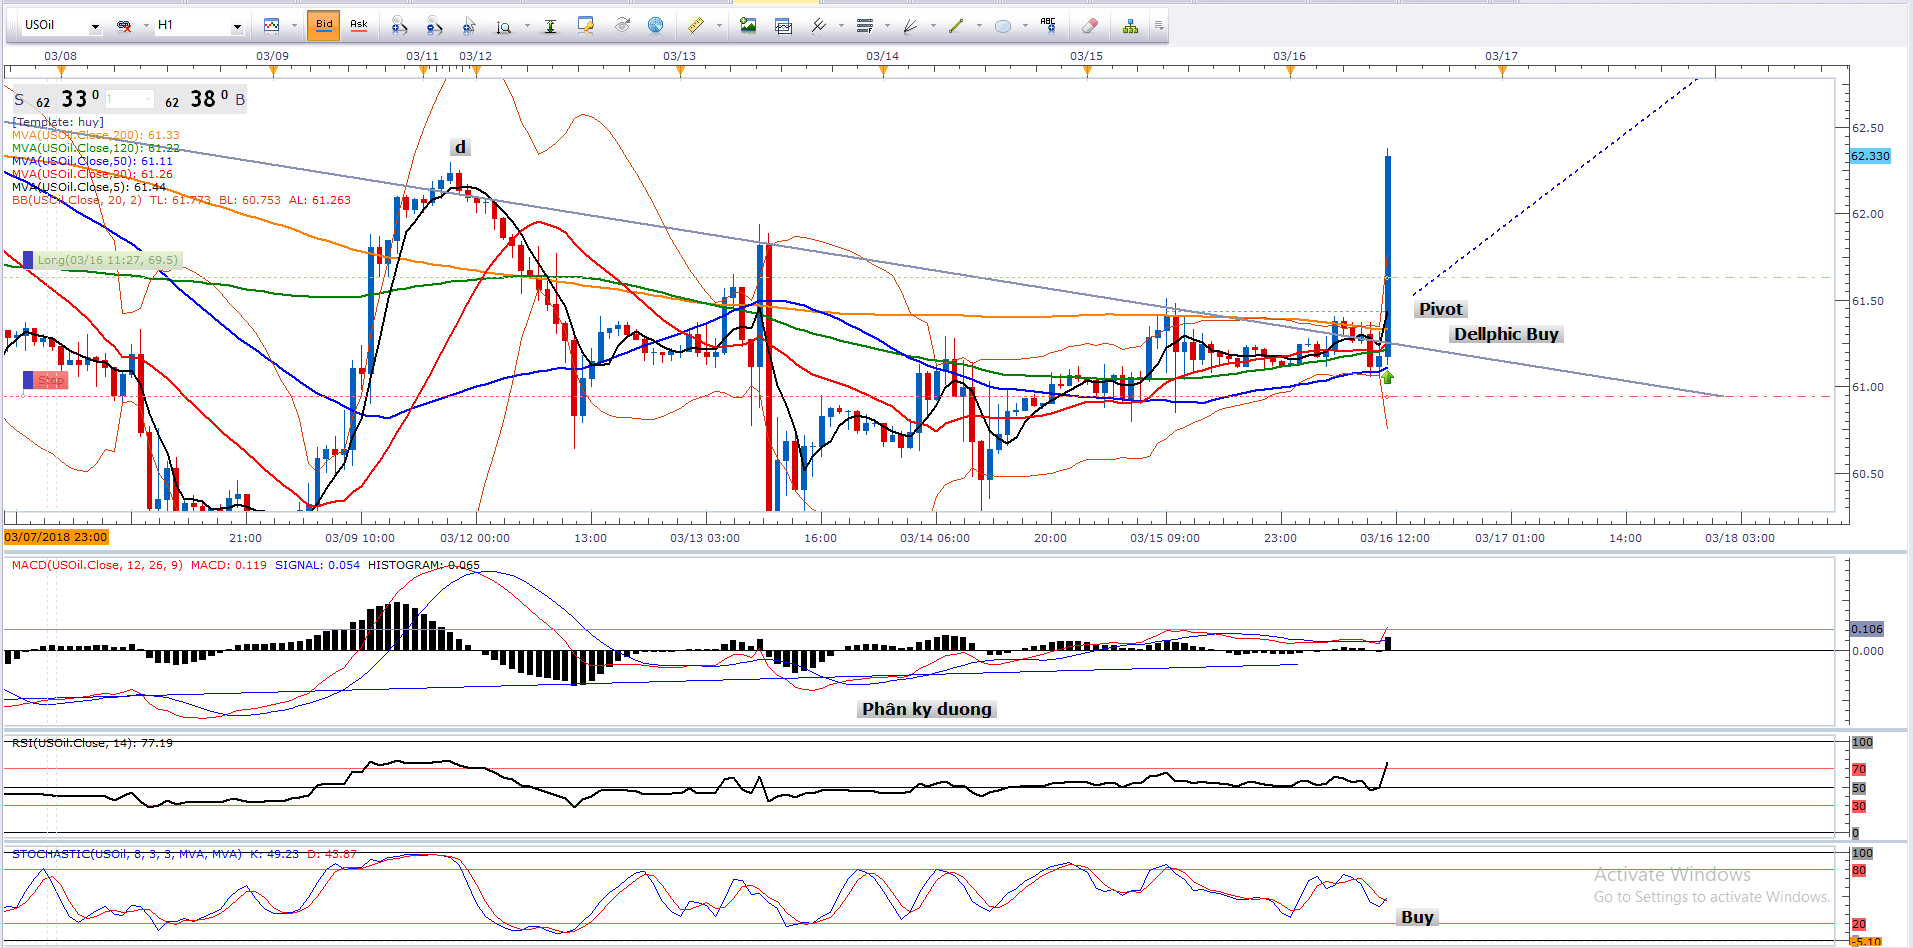Select the Stop order label on chart
This screenshot has width=1913, height=948.
pyautogui.click(x=50, y=380)
